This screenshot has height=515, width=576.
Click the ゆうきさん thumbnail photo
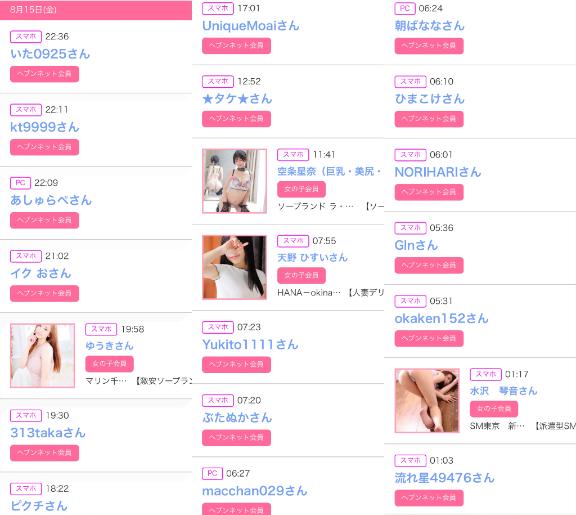click(43, 356)
